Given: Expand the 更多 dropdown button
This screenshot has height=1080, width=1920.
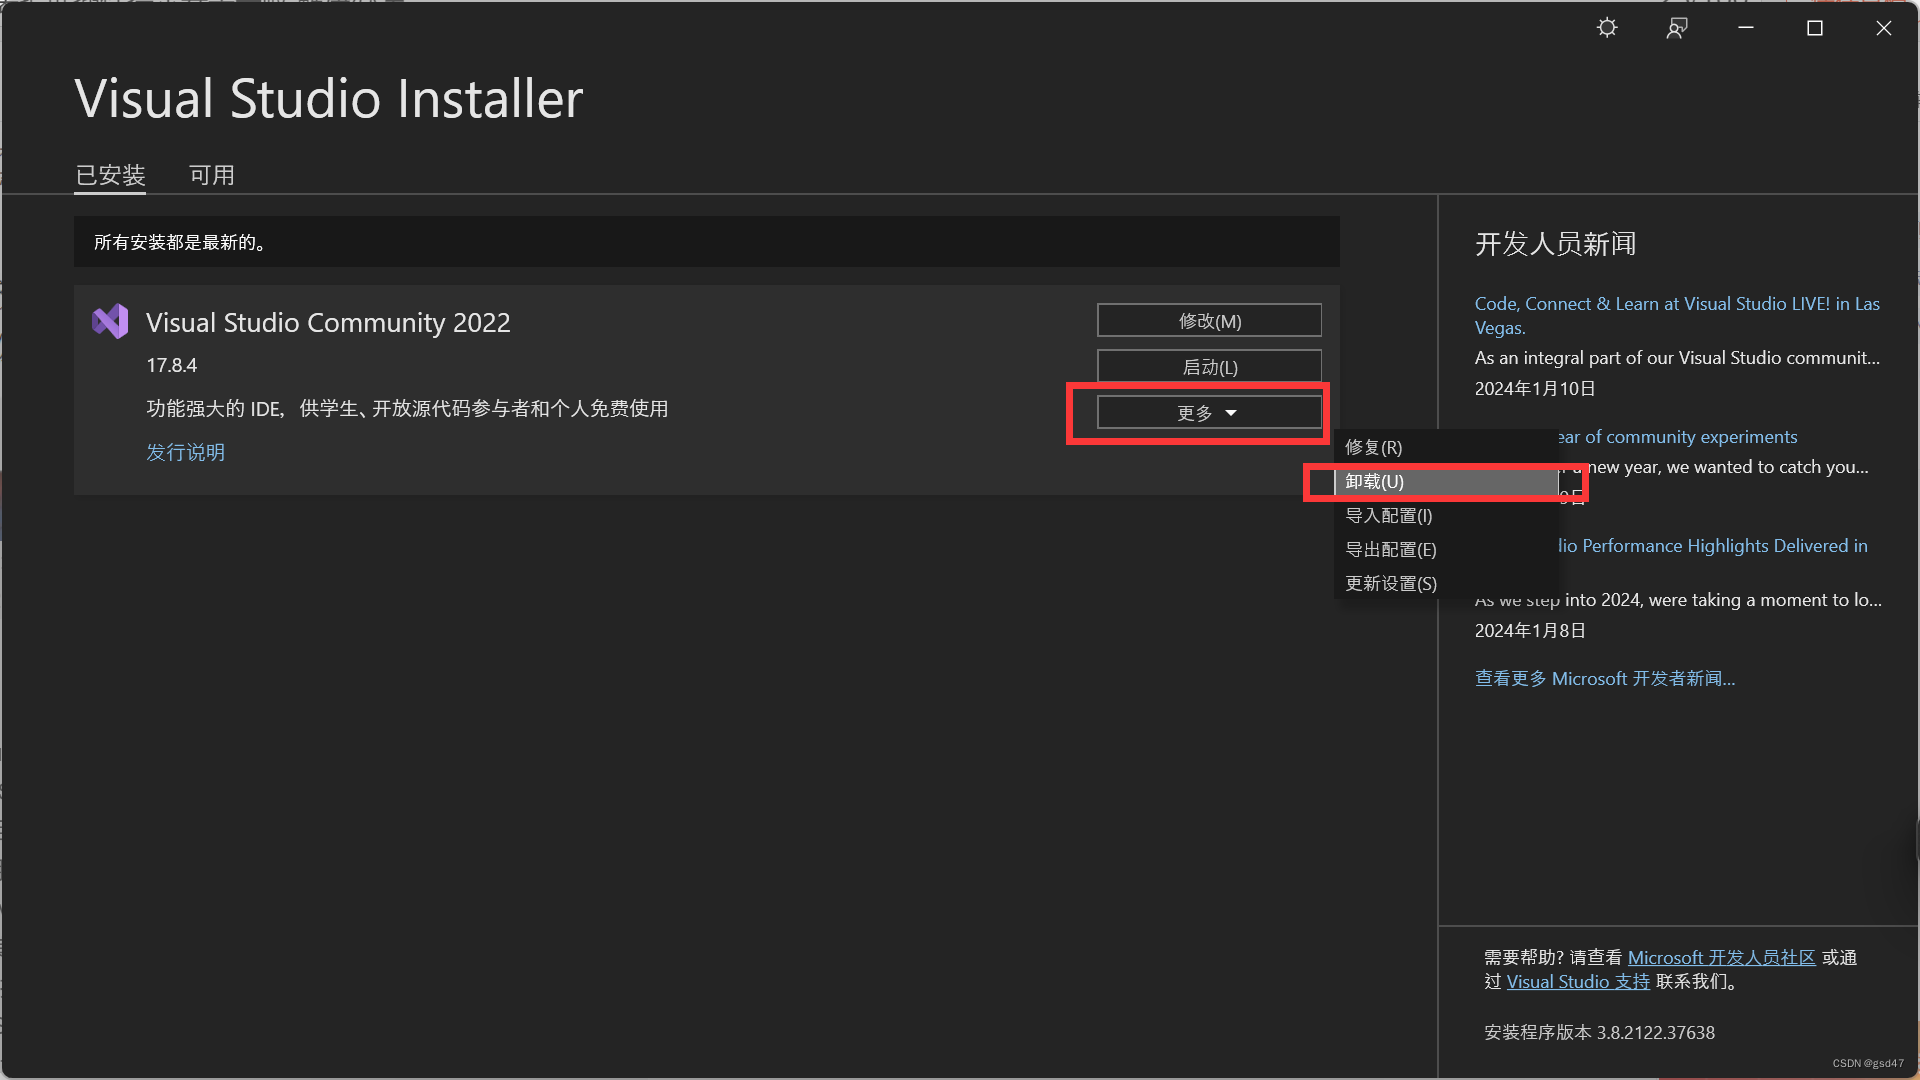Looking at the screenshot, I should click(1209, 413).
